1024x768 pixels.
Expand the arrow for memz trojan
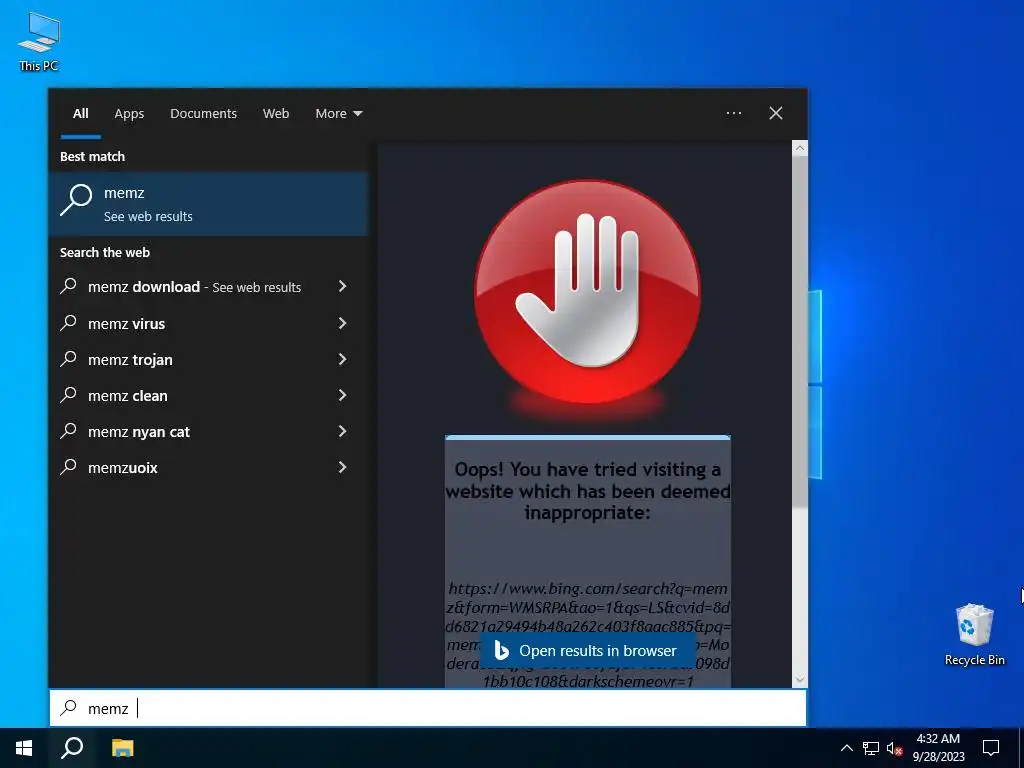(x=342, y=359)
